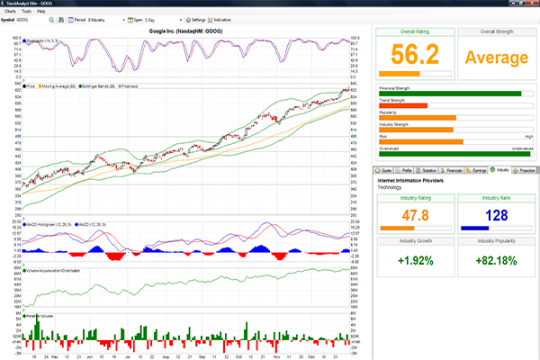Click the orange Moving Average legend marker
This screenshot has height=360, width=540.
(x=40, y=86)
